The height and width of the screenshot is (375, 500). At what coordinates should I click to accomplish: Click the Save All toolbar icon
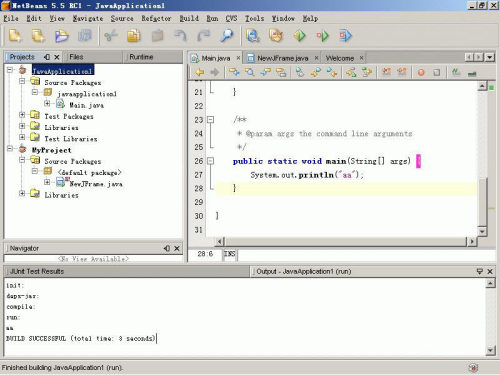pyautogui.click(x=85, y=35)
